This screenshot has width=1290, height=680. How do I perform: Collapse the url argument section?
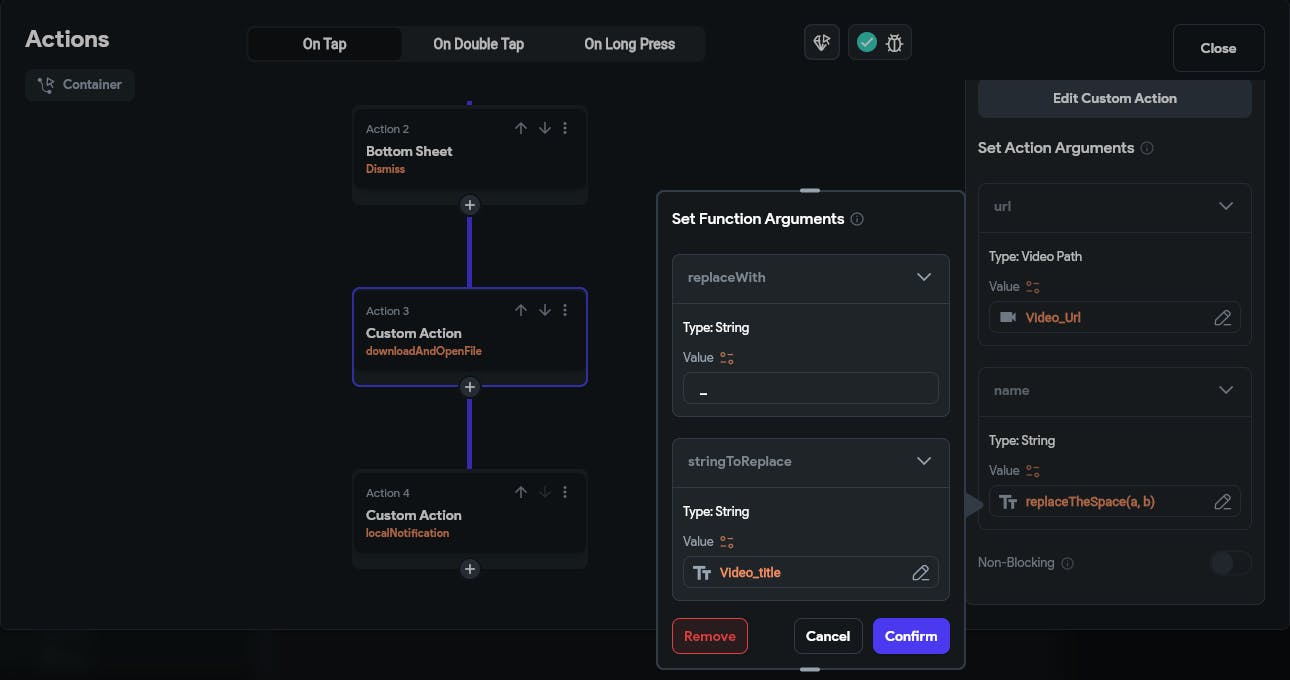[1226, 206]
